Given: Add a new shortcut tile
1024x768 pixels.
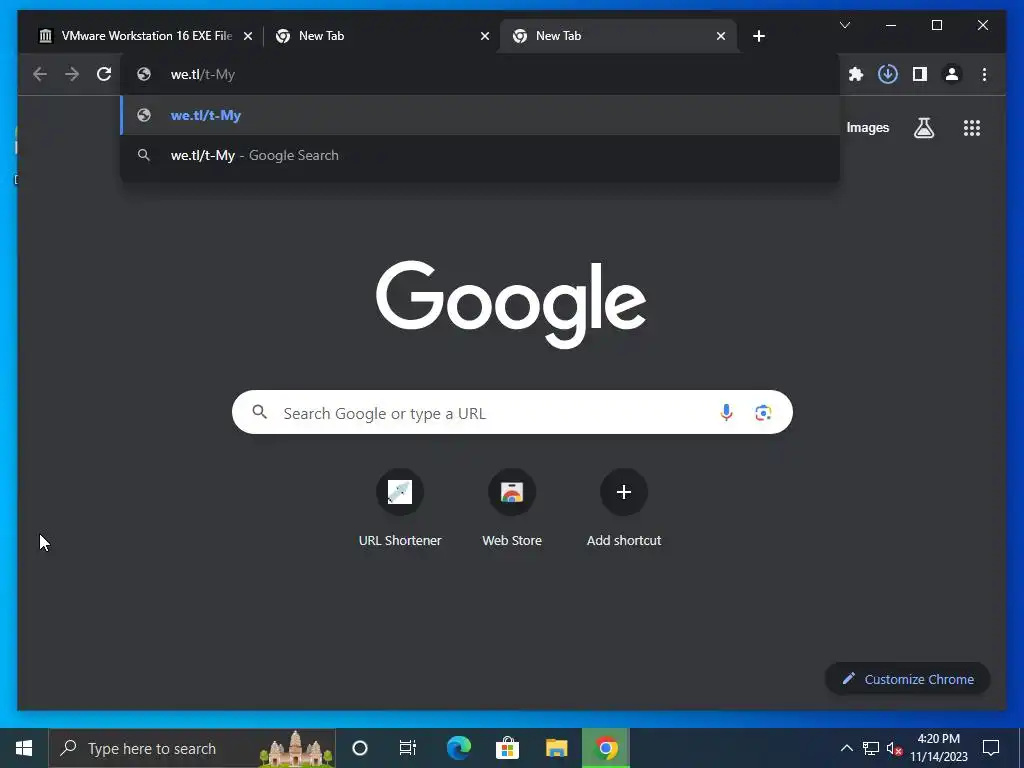Looking at the screenshot, I should tap(624, 508).
